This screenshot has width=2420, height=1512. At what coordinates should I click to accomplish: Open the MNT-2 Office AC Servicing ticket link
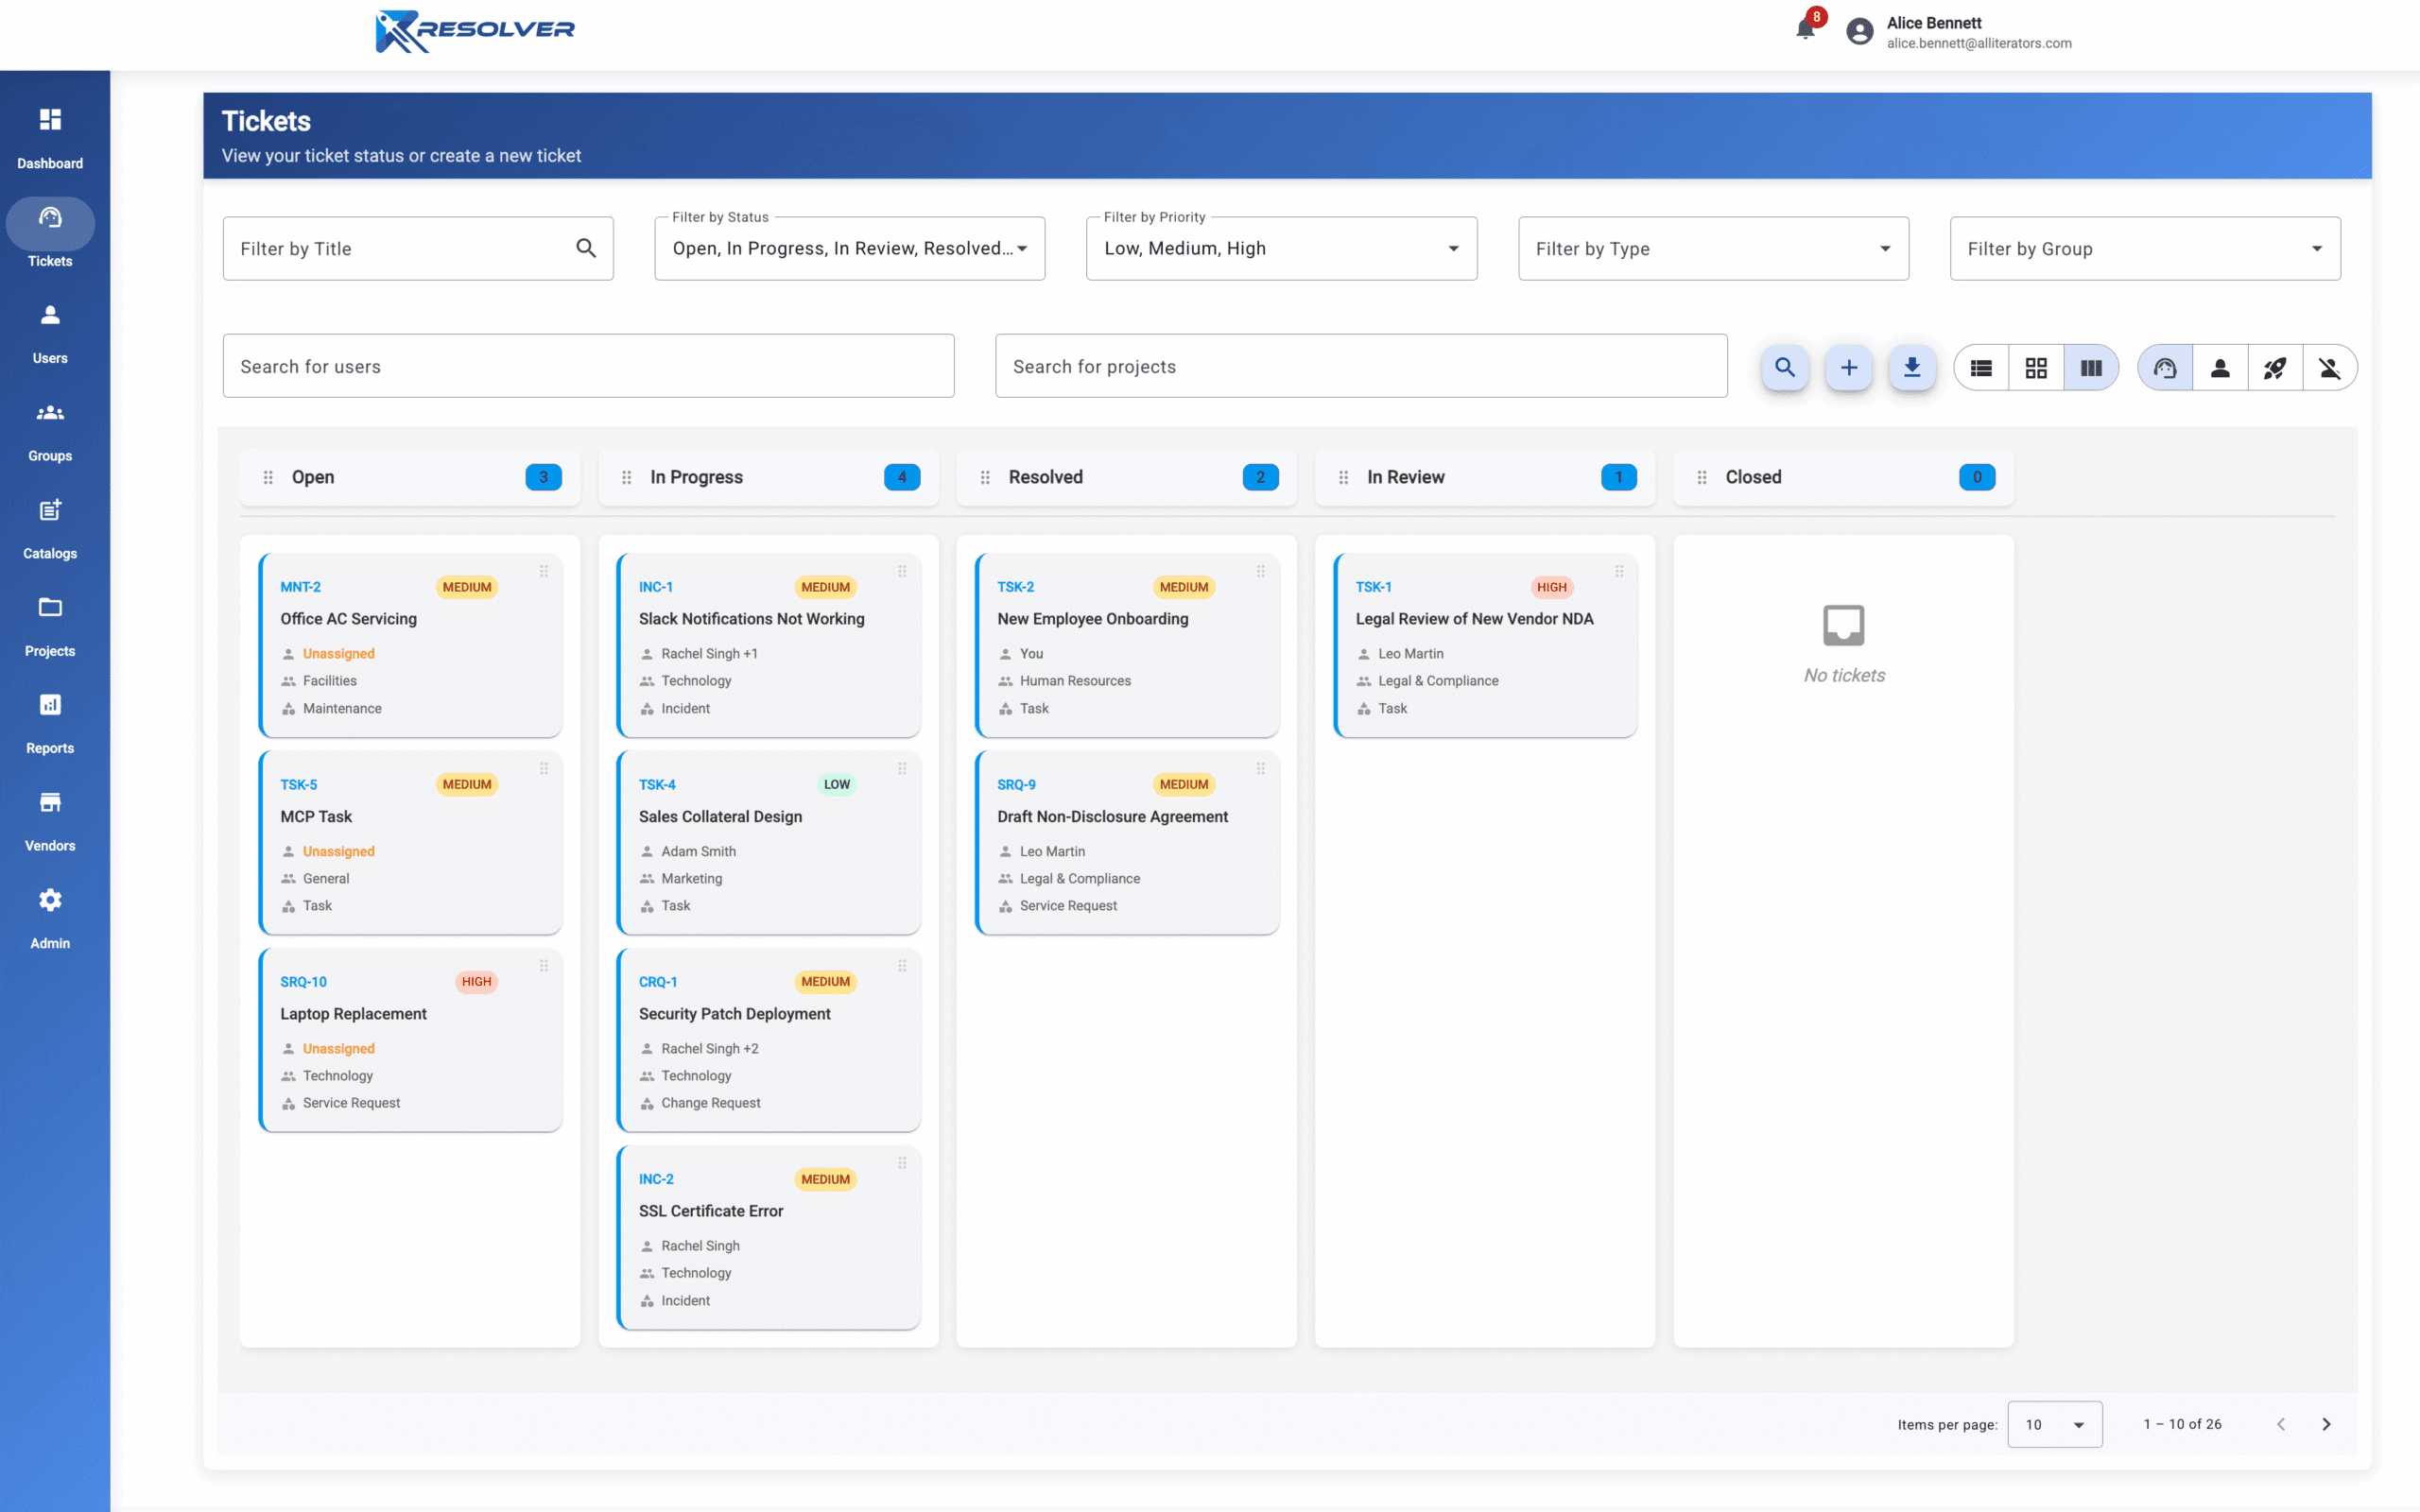point(299,587)
